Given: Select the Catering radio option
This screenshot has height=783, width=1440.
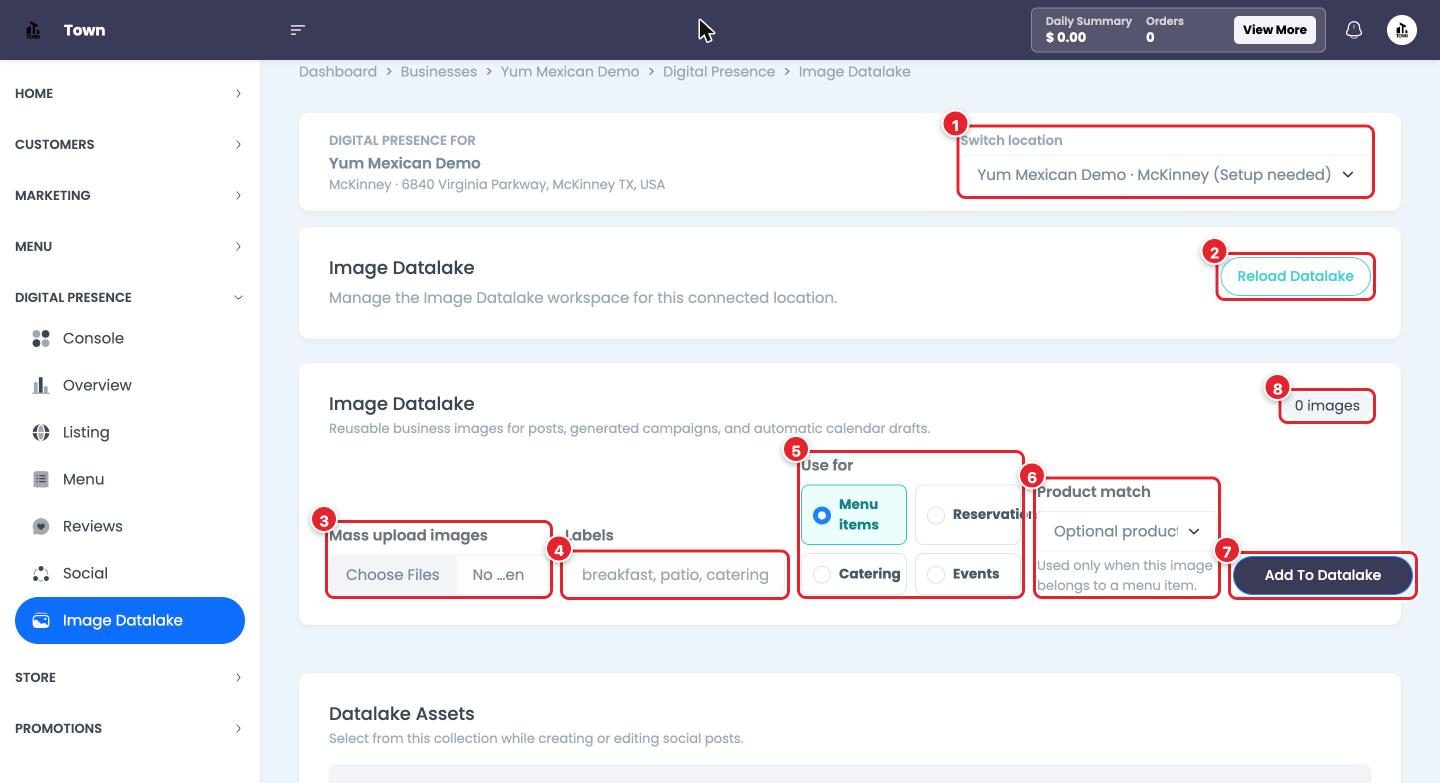Looking at the screenshot, I should coord(822,575).
